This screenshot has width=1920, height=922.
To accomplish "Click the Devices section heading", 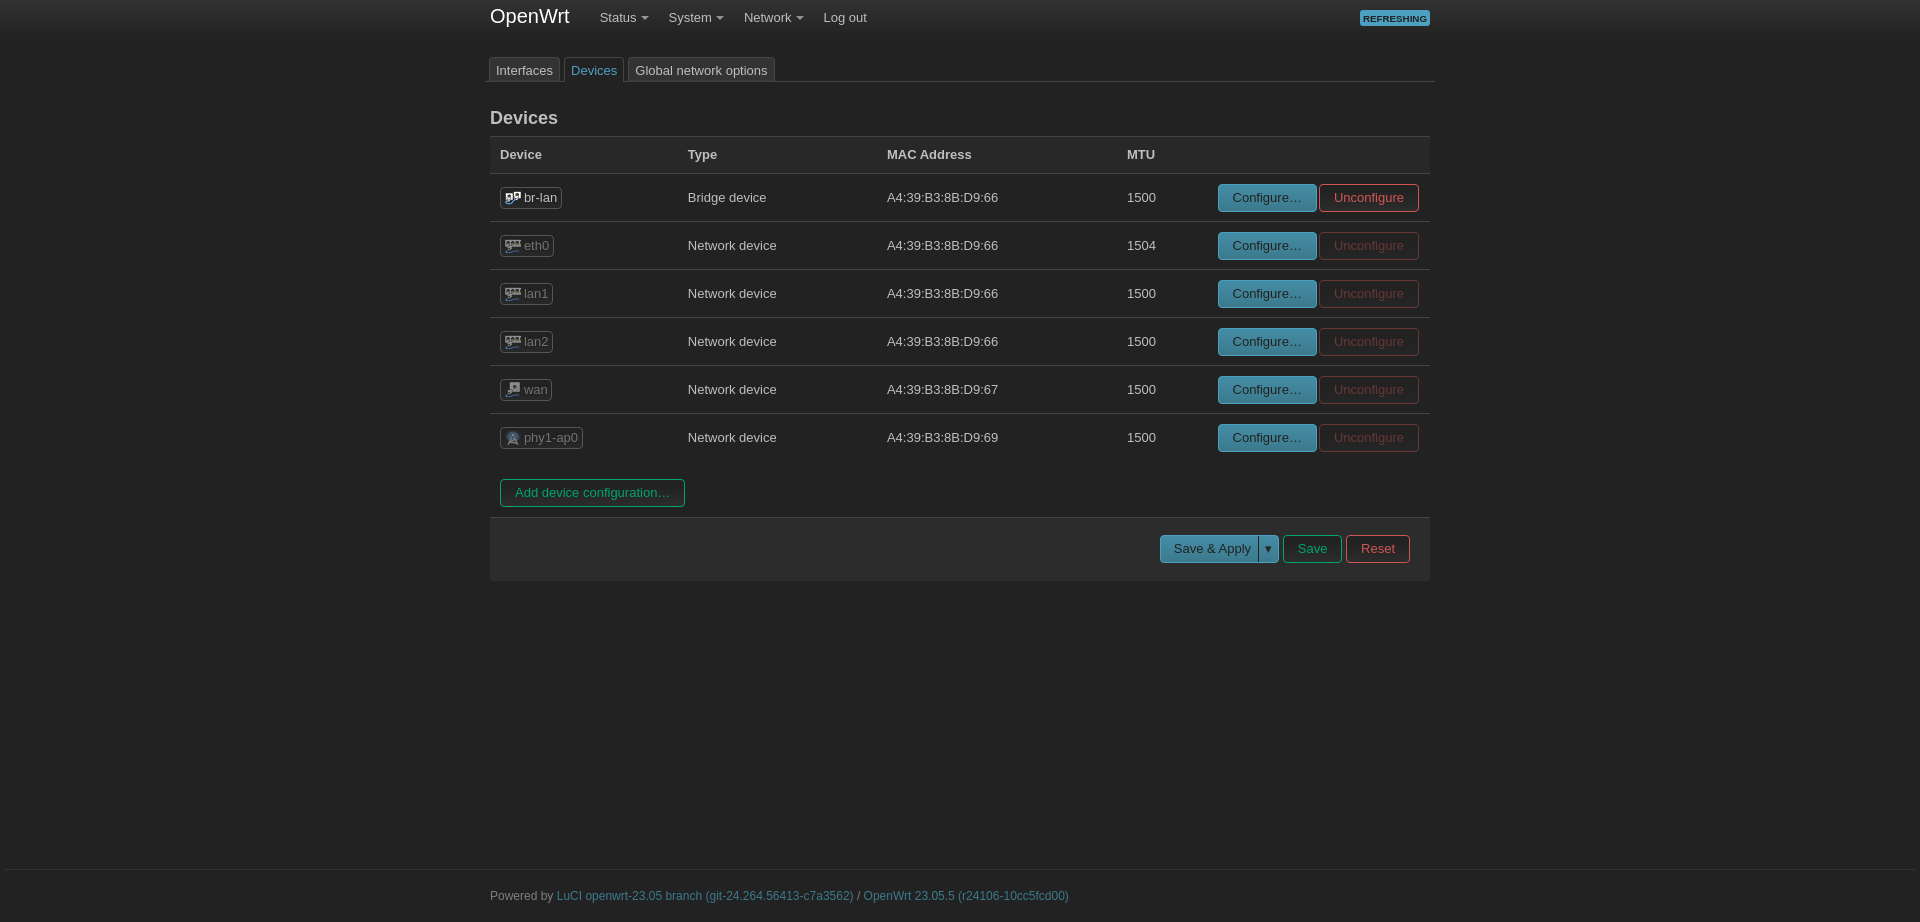I will point(524,118).
